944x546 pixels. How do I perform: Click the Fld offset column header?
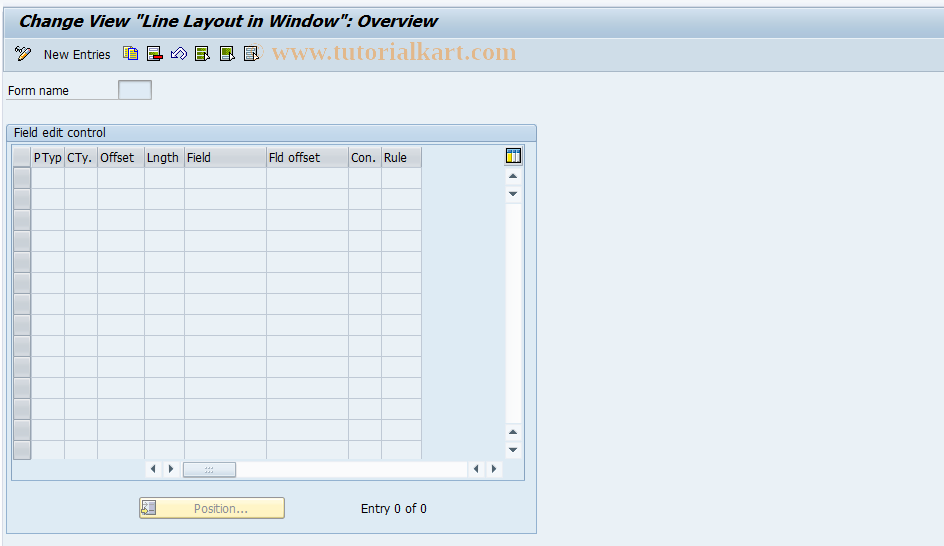307,158
